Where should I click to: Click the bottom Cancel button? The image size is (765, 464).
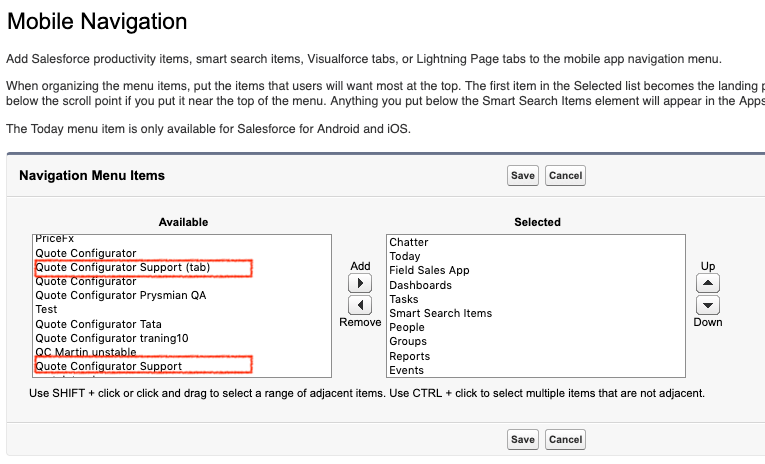[x=565, y=440]
